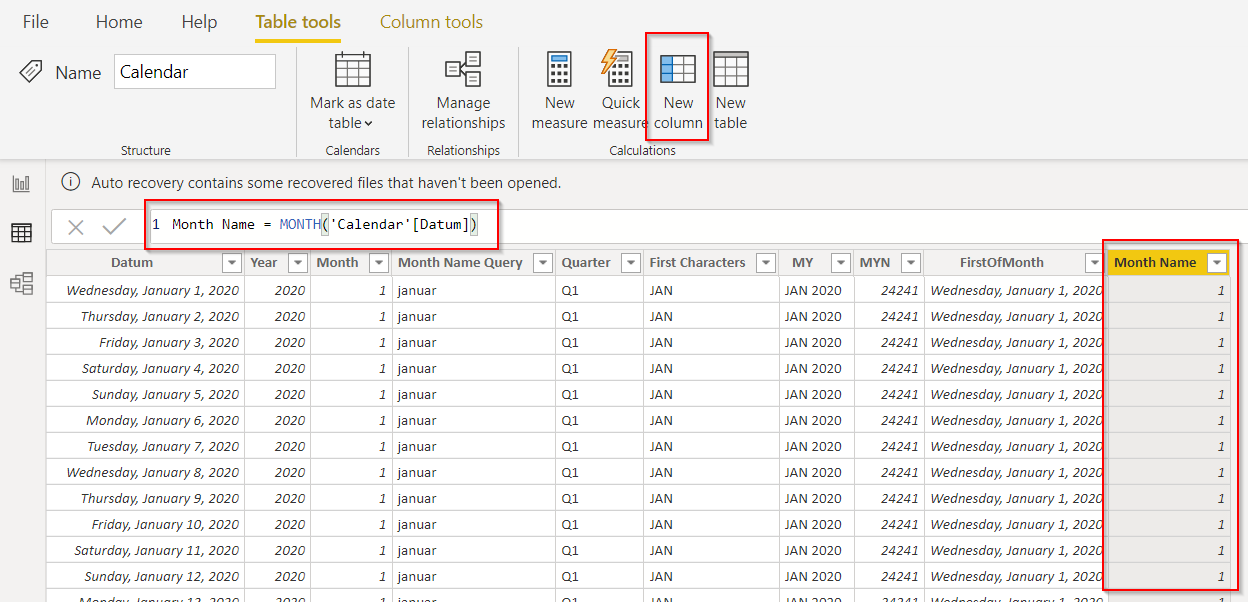Click the New column icon

coord(678,69)
